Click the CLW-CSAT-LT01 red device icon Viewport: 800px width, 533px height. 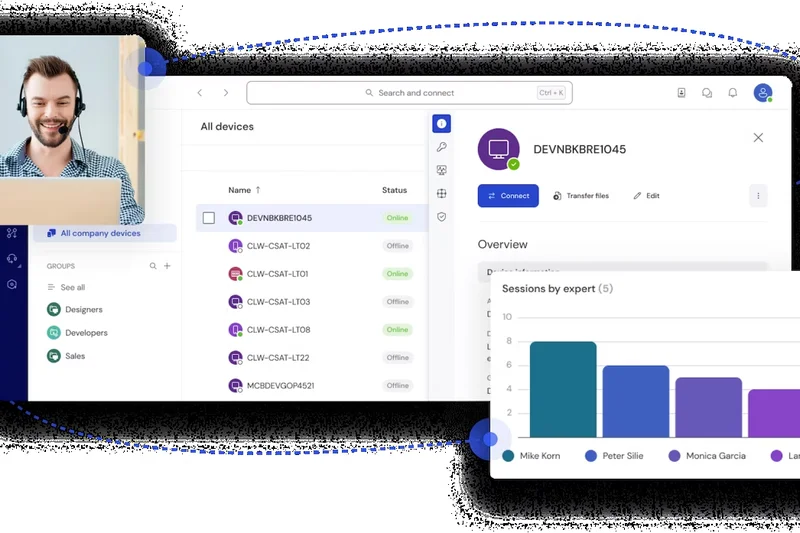click(x=235, y=274)
